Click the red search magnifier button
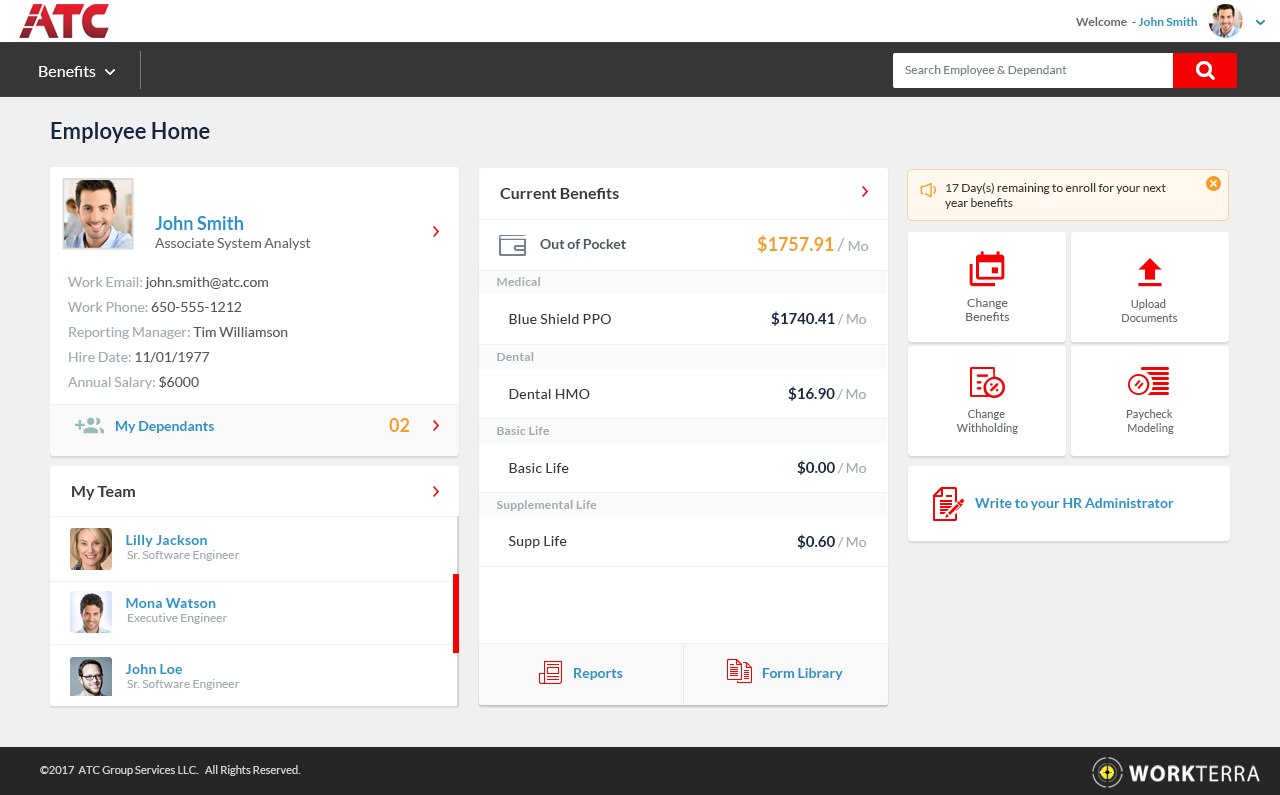1280x795 pixels. coord(1204,70)
